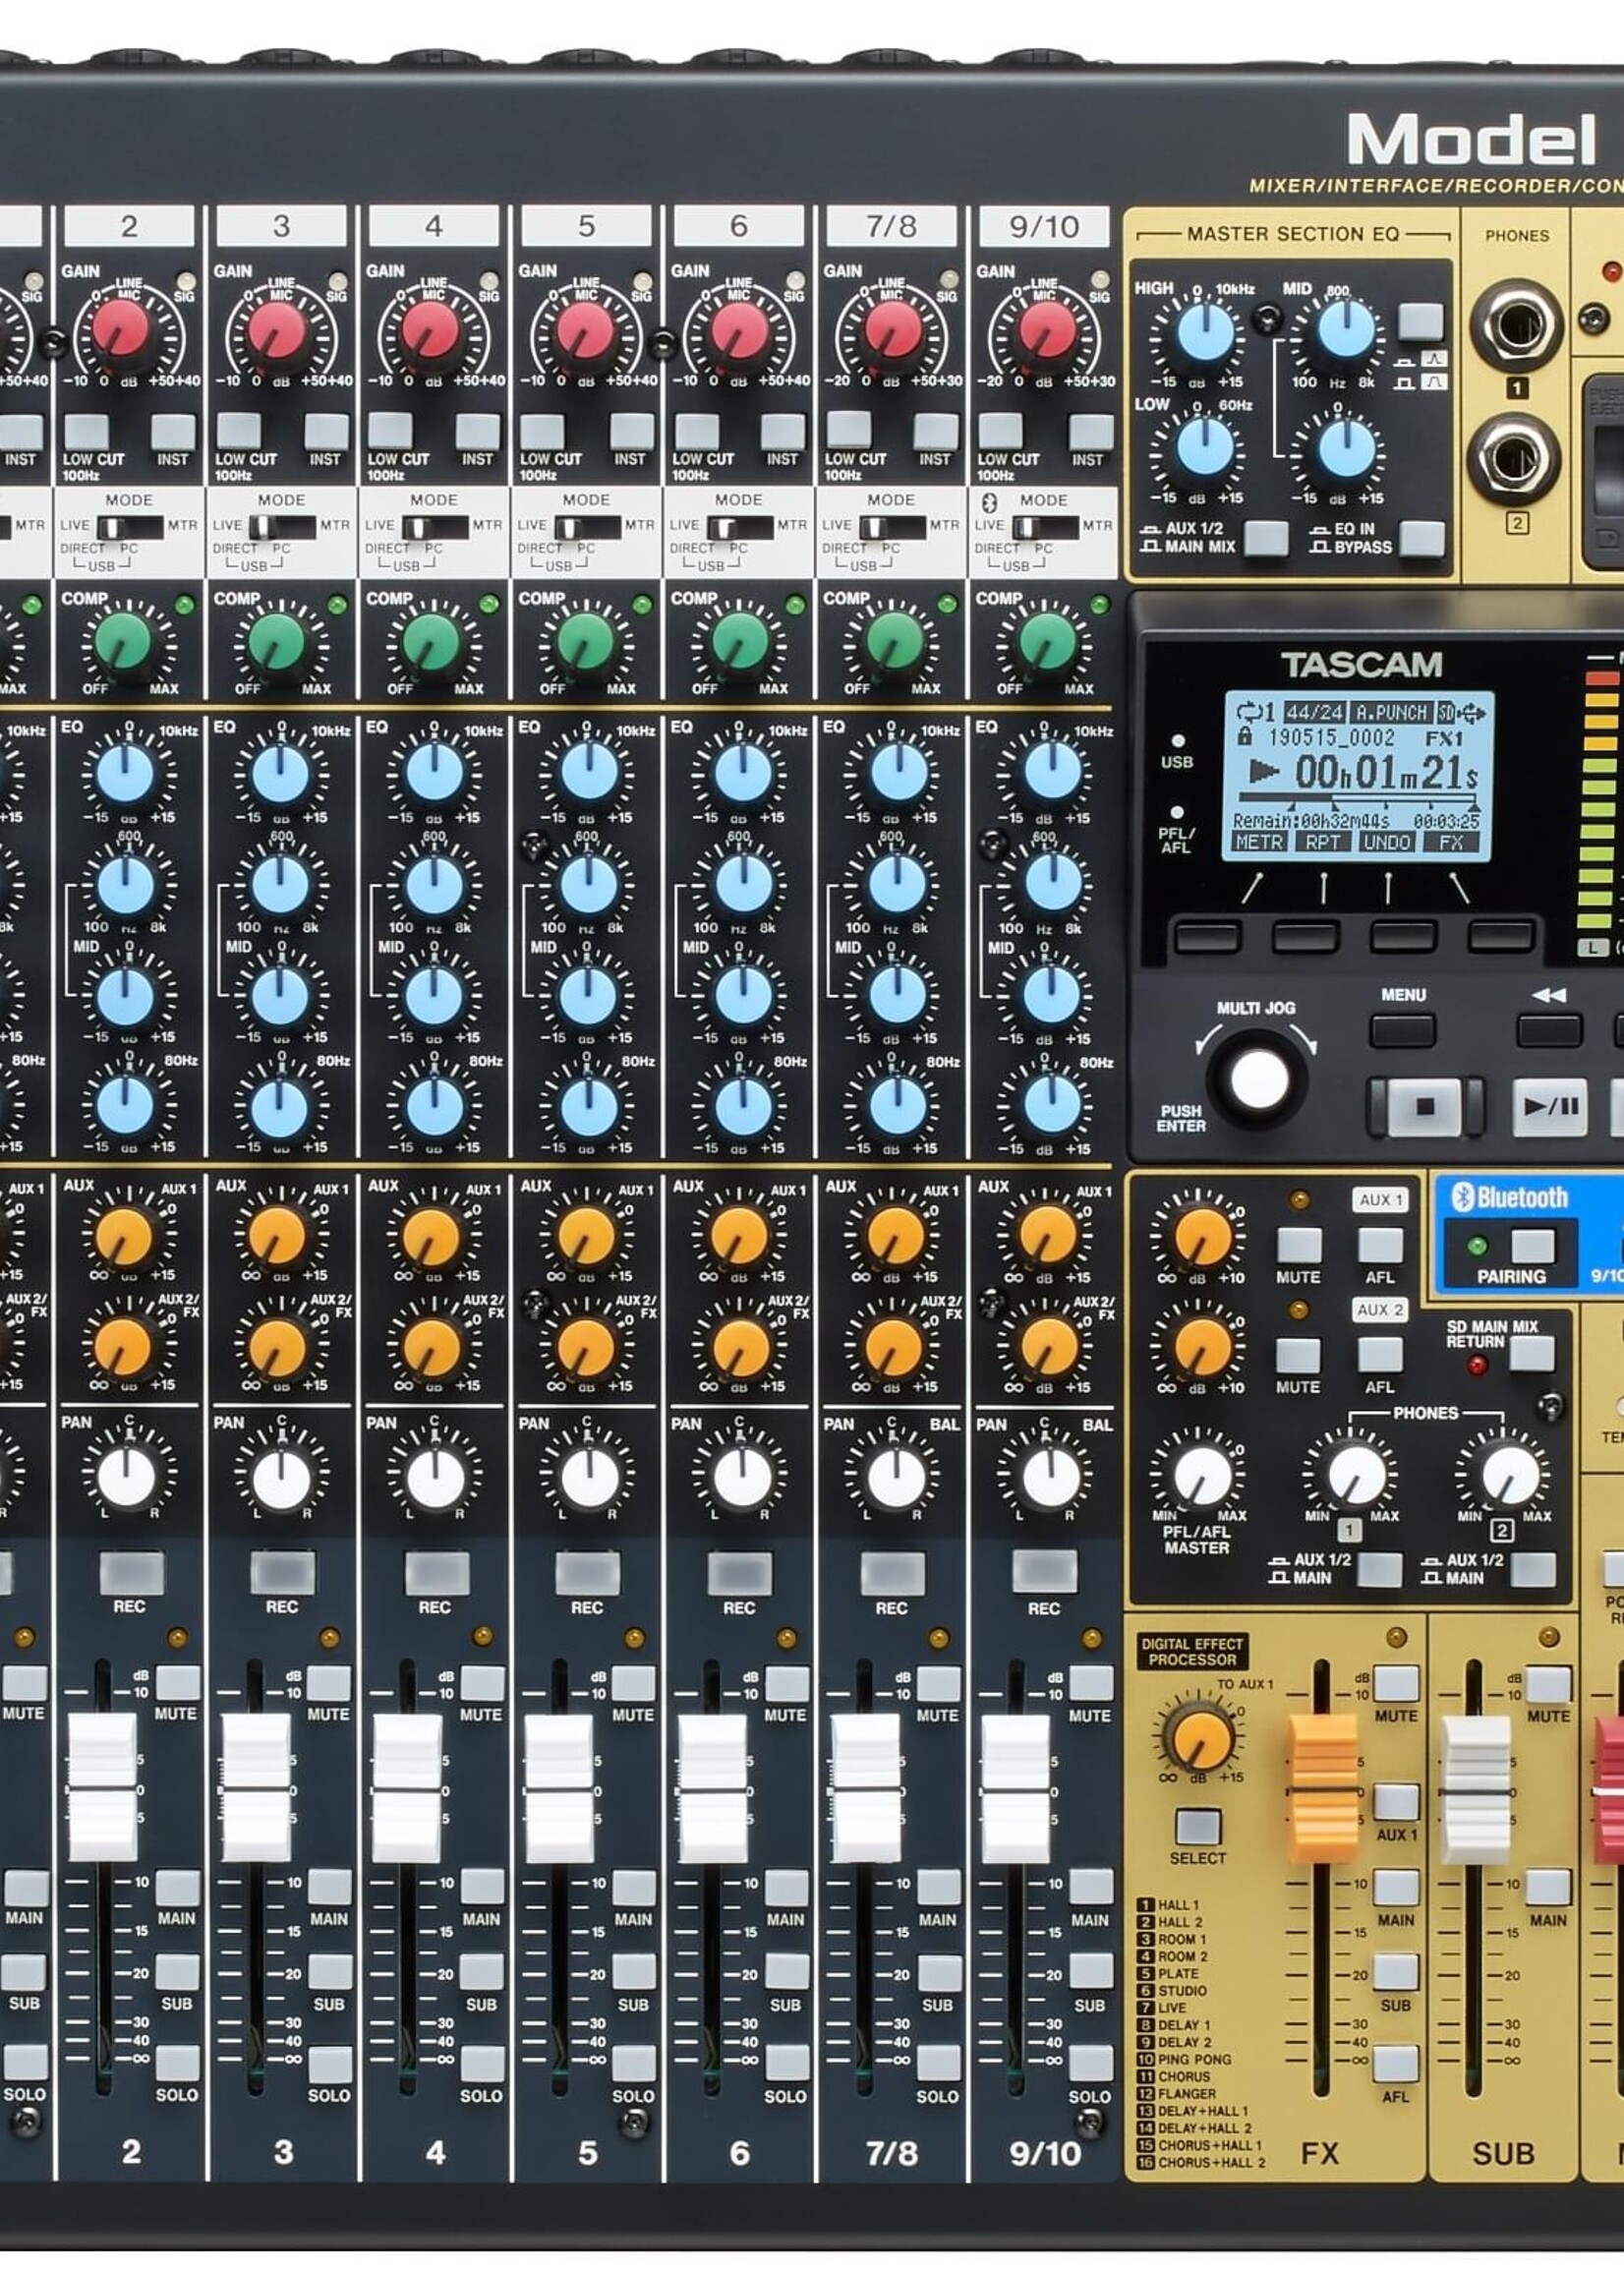Click the 7/8 channel label strip
1624x2274 pixels.
(891, 226)
